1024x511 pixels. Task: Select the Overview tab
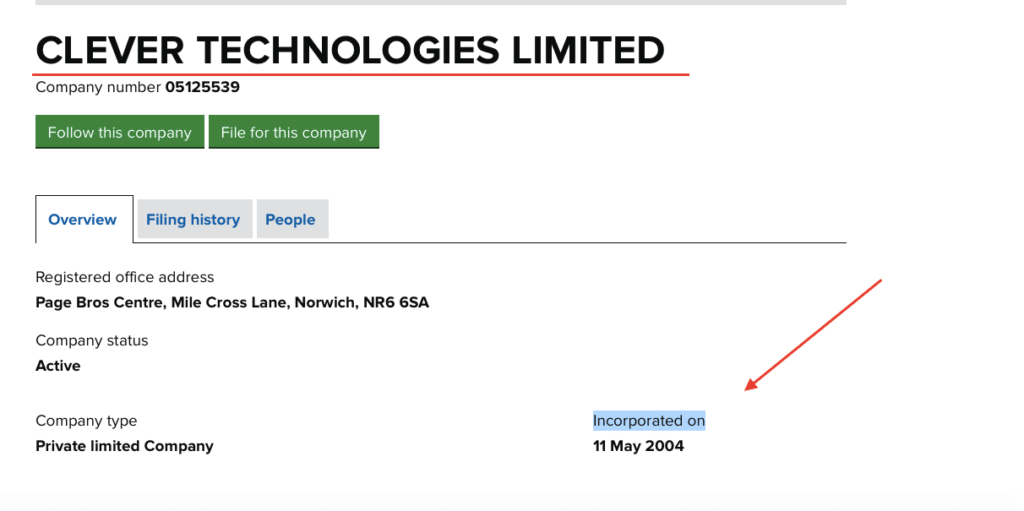(83, 219)
